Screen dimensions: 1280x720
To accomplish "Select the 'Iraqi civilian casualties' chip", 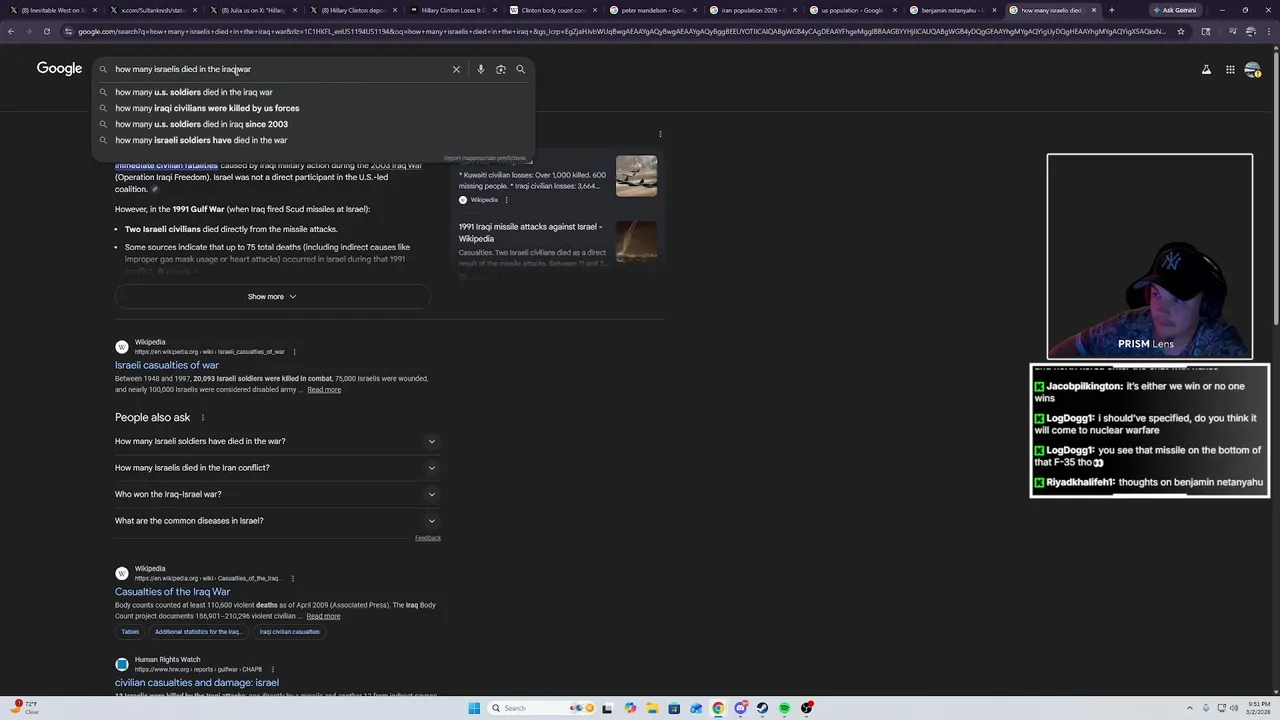I will click(290, 632).
